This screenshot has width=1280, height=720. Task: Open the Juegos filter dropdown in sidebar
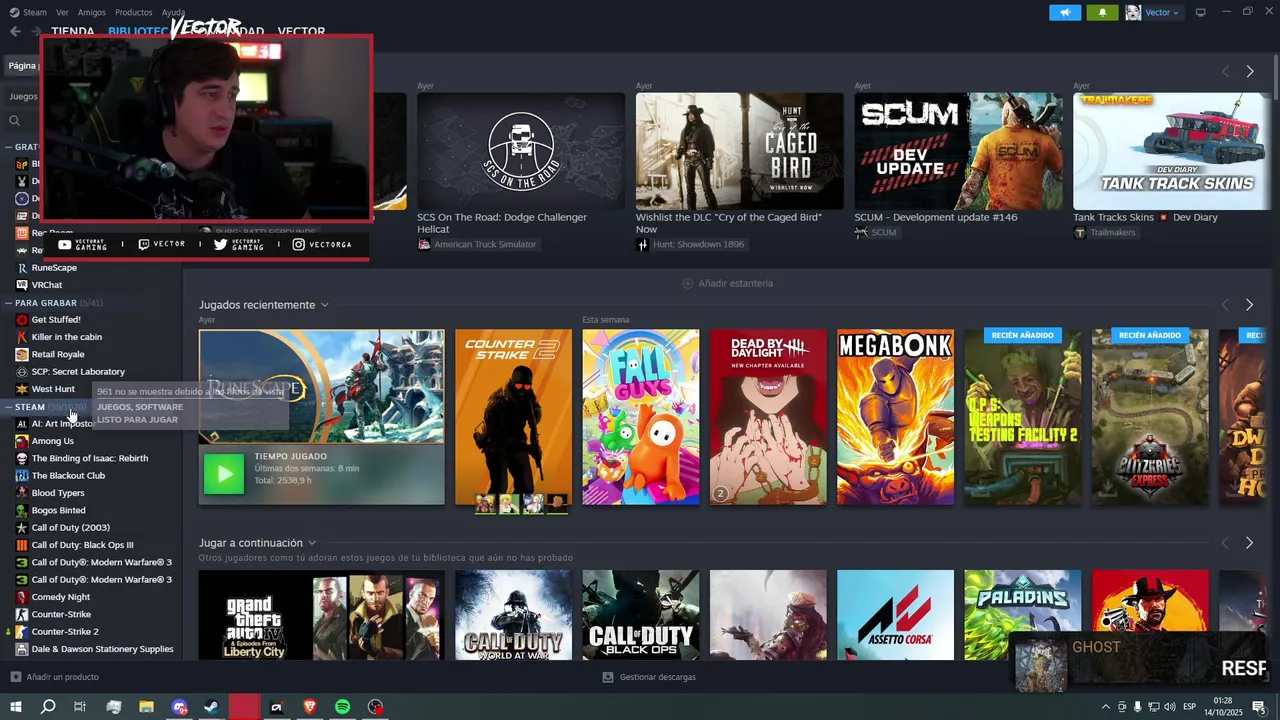[x=23, y=97]
